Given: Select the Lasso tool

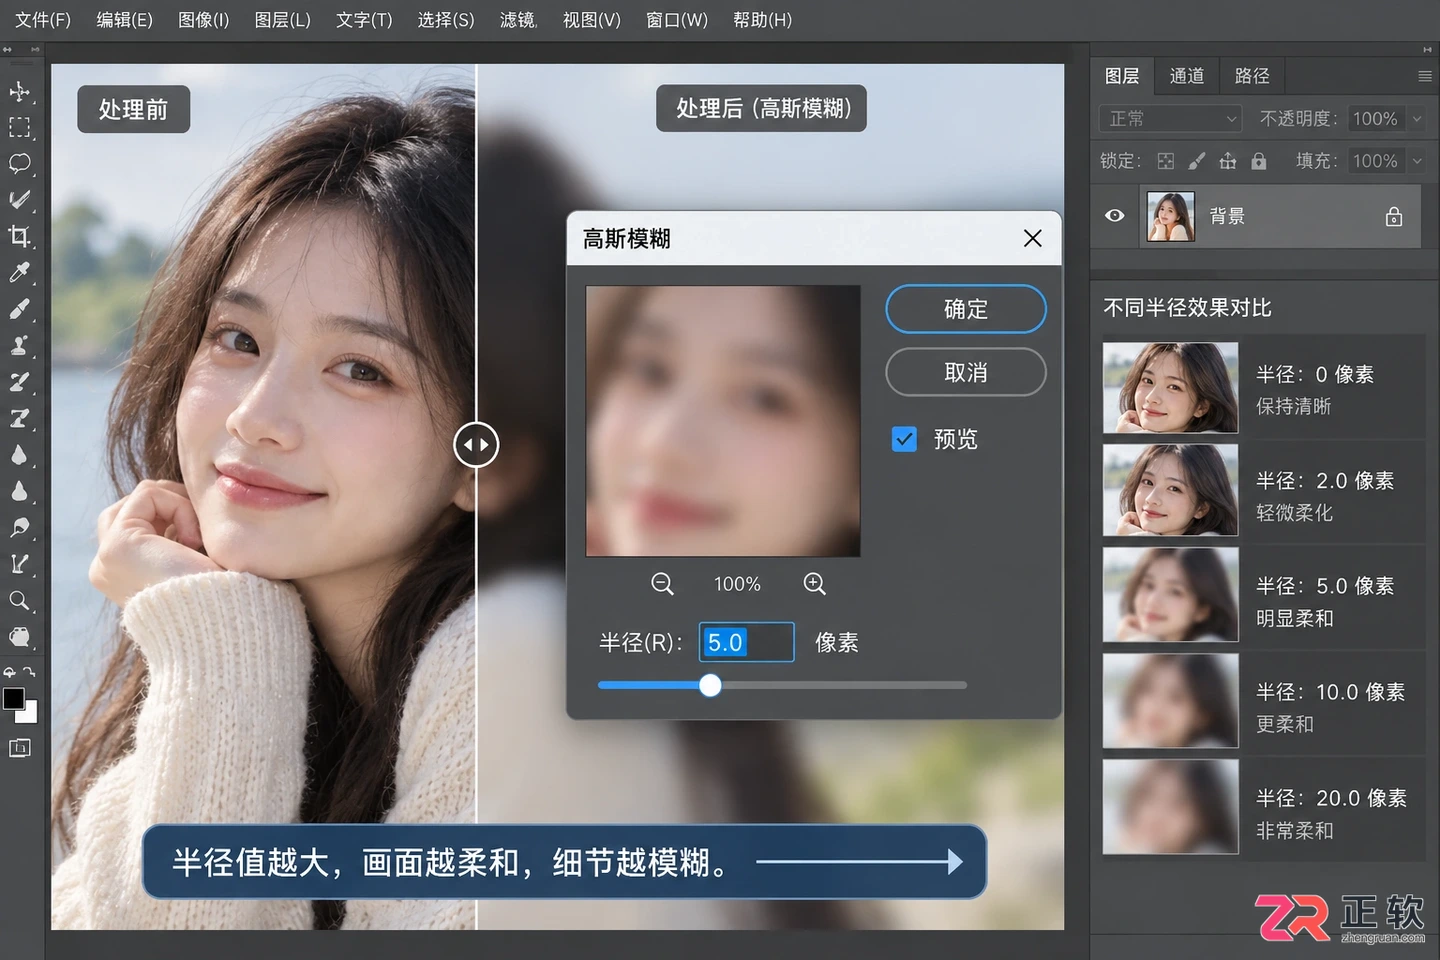Looking at the screenshot, I should 19,164.
